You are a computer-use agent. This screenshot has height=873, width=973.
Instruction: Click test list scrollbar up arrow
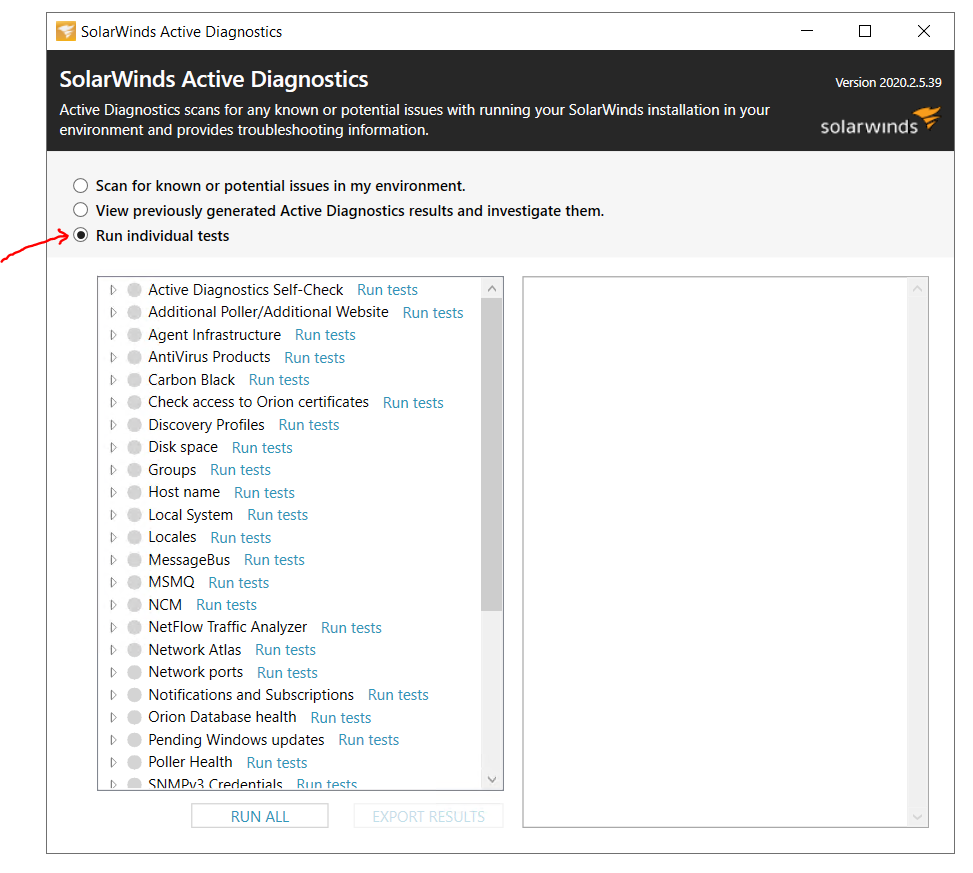click(491, 289)
